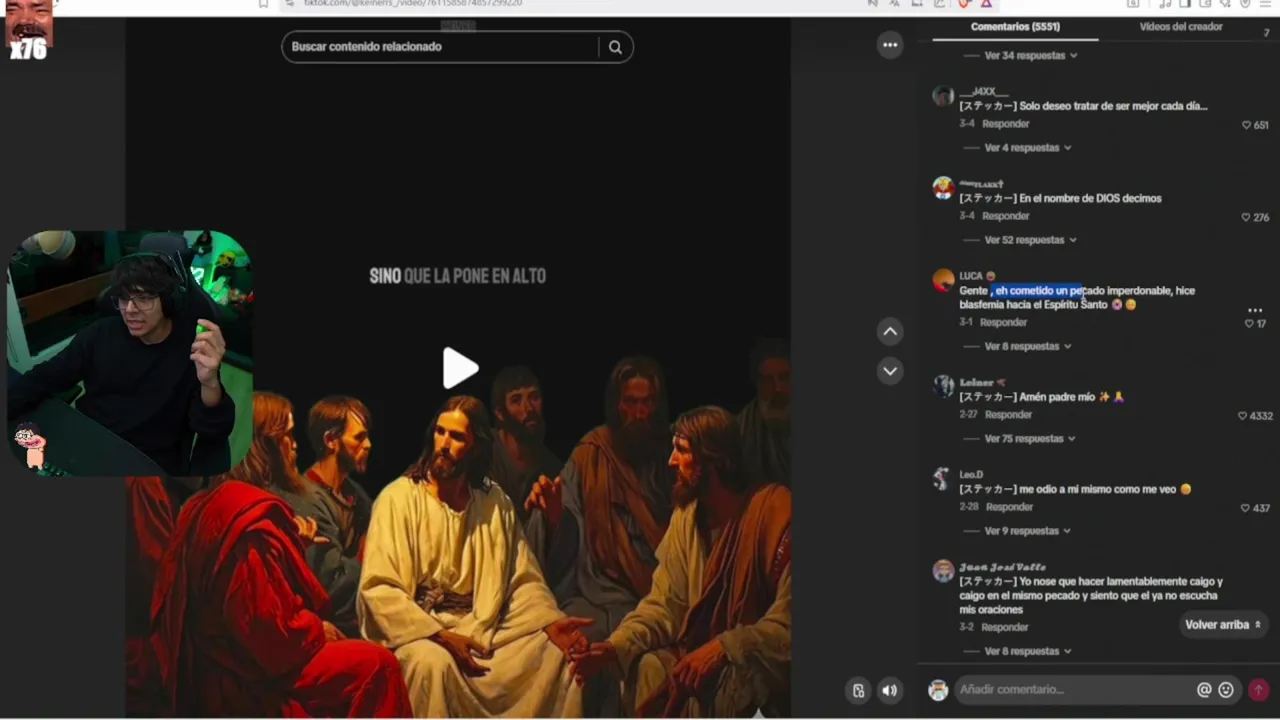Click the red send comment arrow button

pos(1258,689)
